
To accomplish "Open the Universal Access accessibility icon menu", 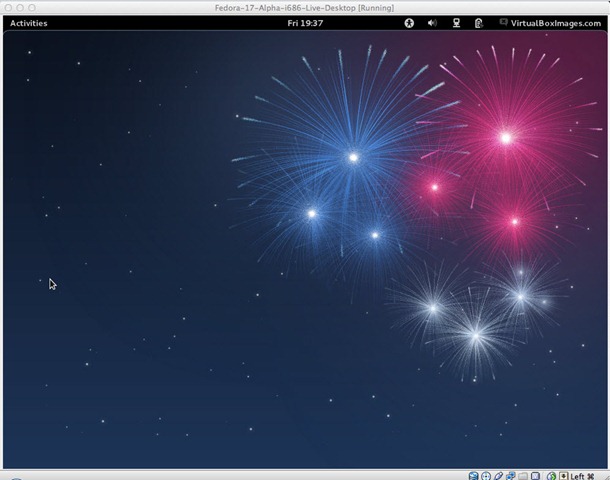I will coord(409,23).
